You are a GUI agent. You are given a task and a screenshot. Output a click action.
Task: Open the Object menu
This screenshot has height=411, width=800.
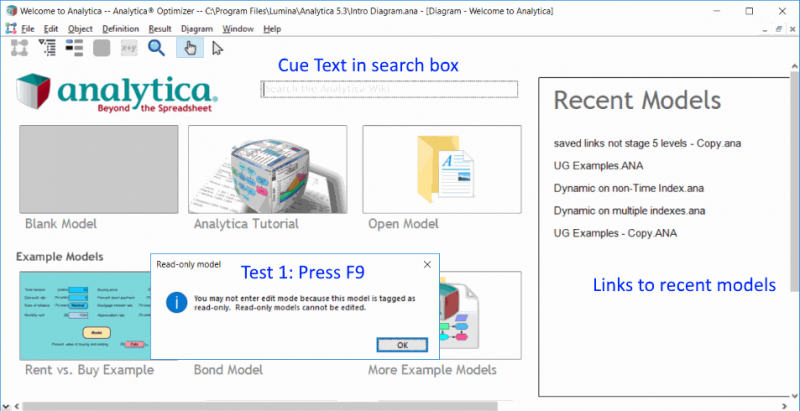[80, 29]
